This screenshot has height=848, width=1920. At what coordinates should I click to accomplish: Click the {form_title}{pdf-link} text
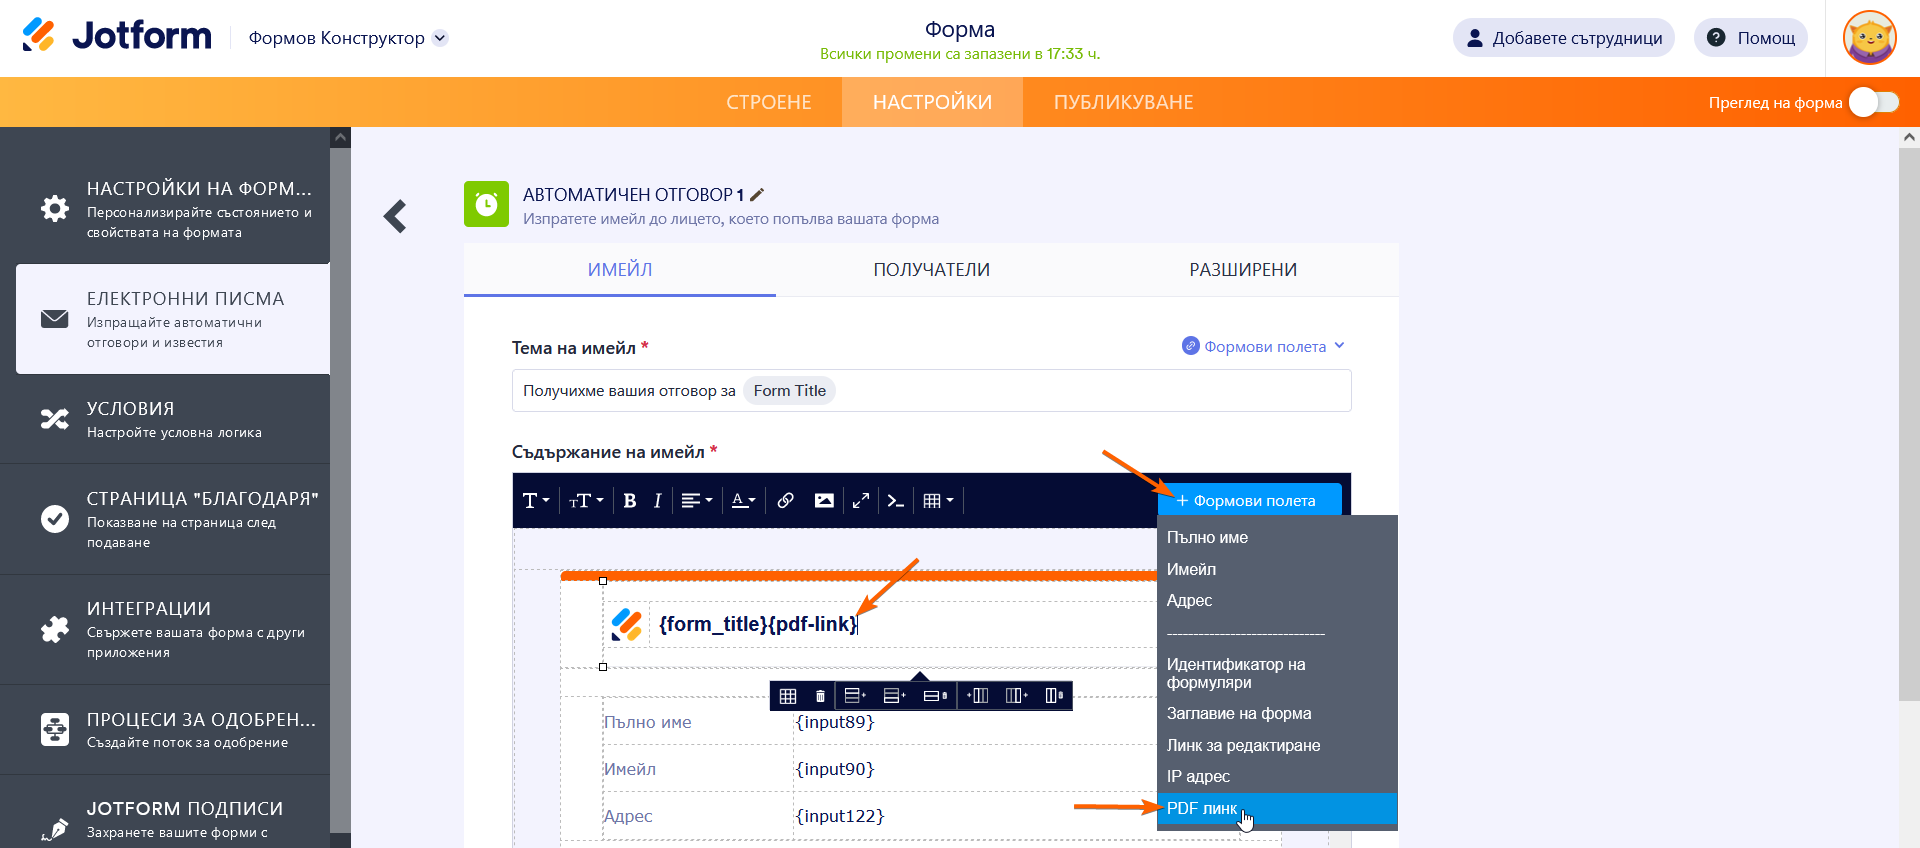[758, 624]
